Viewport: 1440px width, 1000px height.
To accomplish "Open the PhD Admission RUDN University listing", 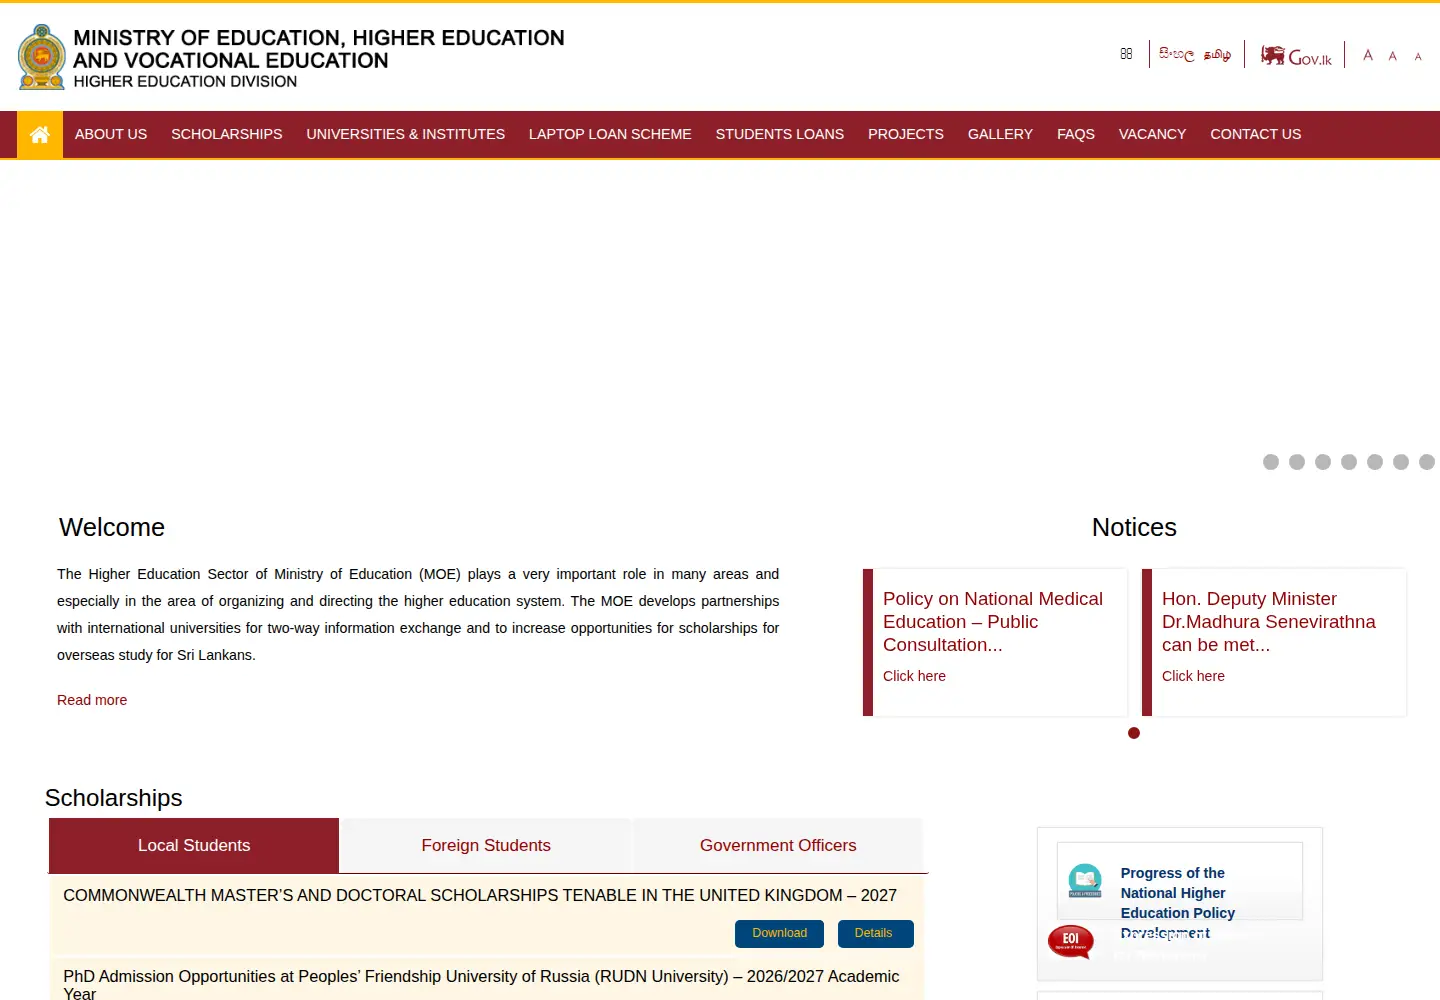I will pyautogui.click(x=481, y=984).
